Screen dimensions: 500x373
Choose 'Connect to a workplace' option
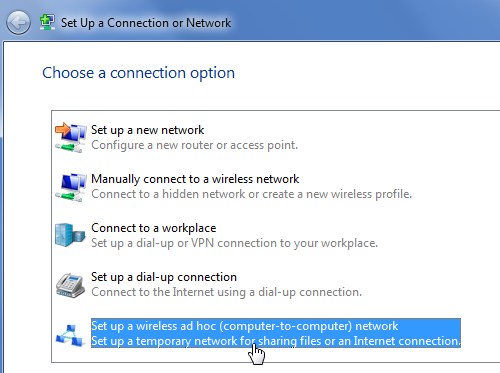(154, 228)
